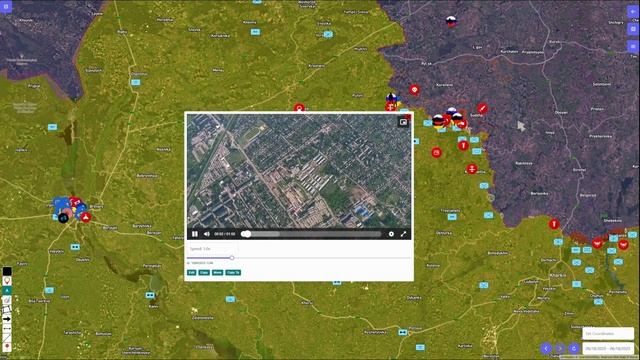The height and width of the screenshot is (360, 640).
Task: Seek along the video progress bar
Action: click(x=311, y=234)
